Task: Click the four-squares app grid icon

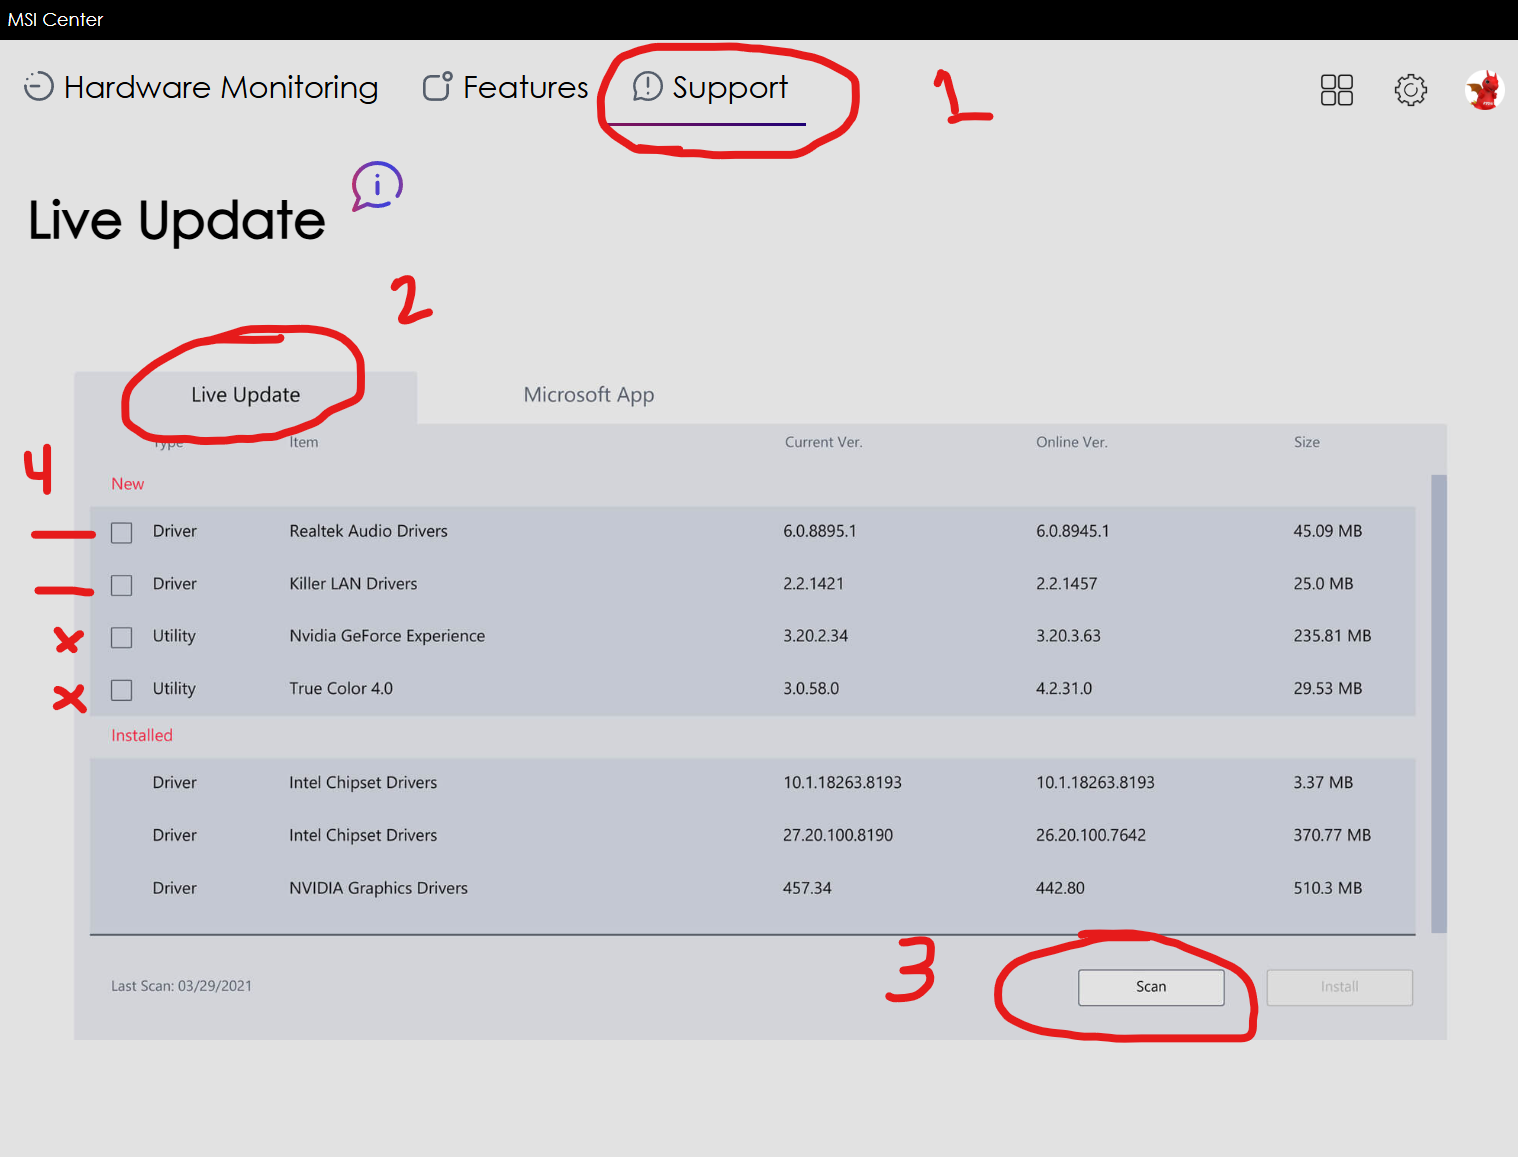Action: (1336, 90)
